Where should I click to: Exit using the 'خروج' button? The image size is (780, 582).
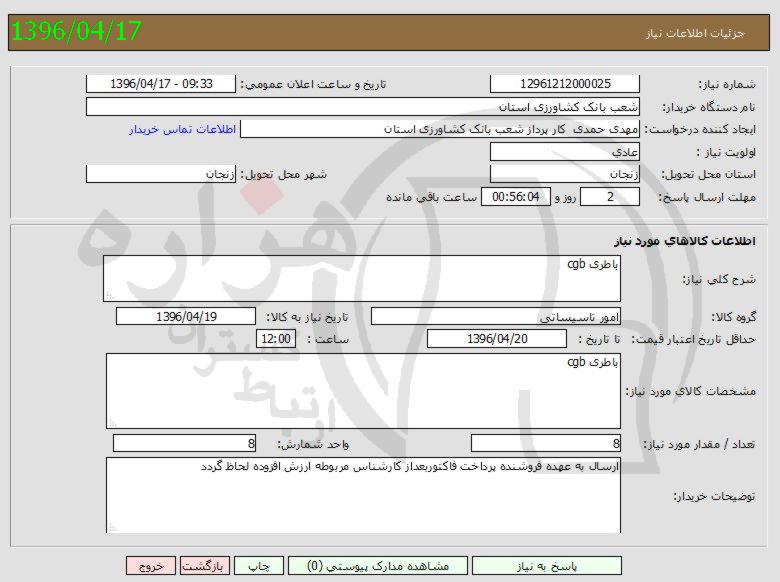(x=151, y=566)
